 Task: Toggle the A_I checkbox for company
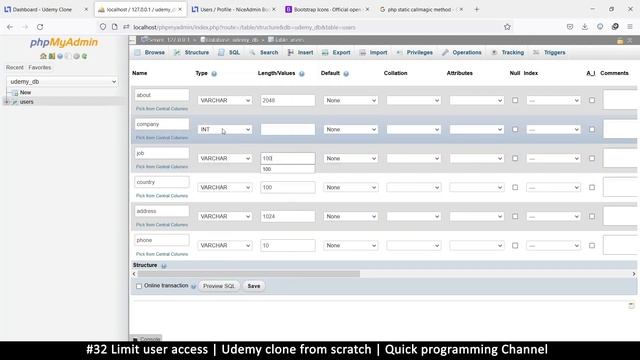pos(592,129)
